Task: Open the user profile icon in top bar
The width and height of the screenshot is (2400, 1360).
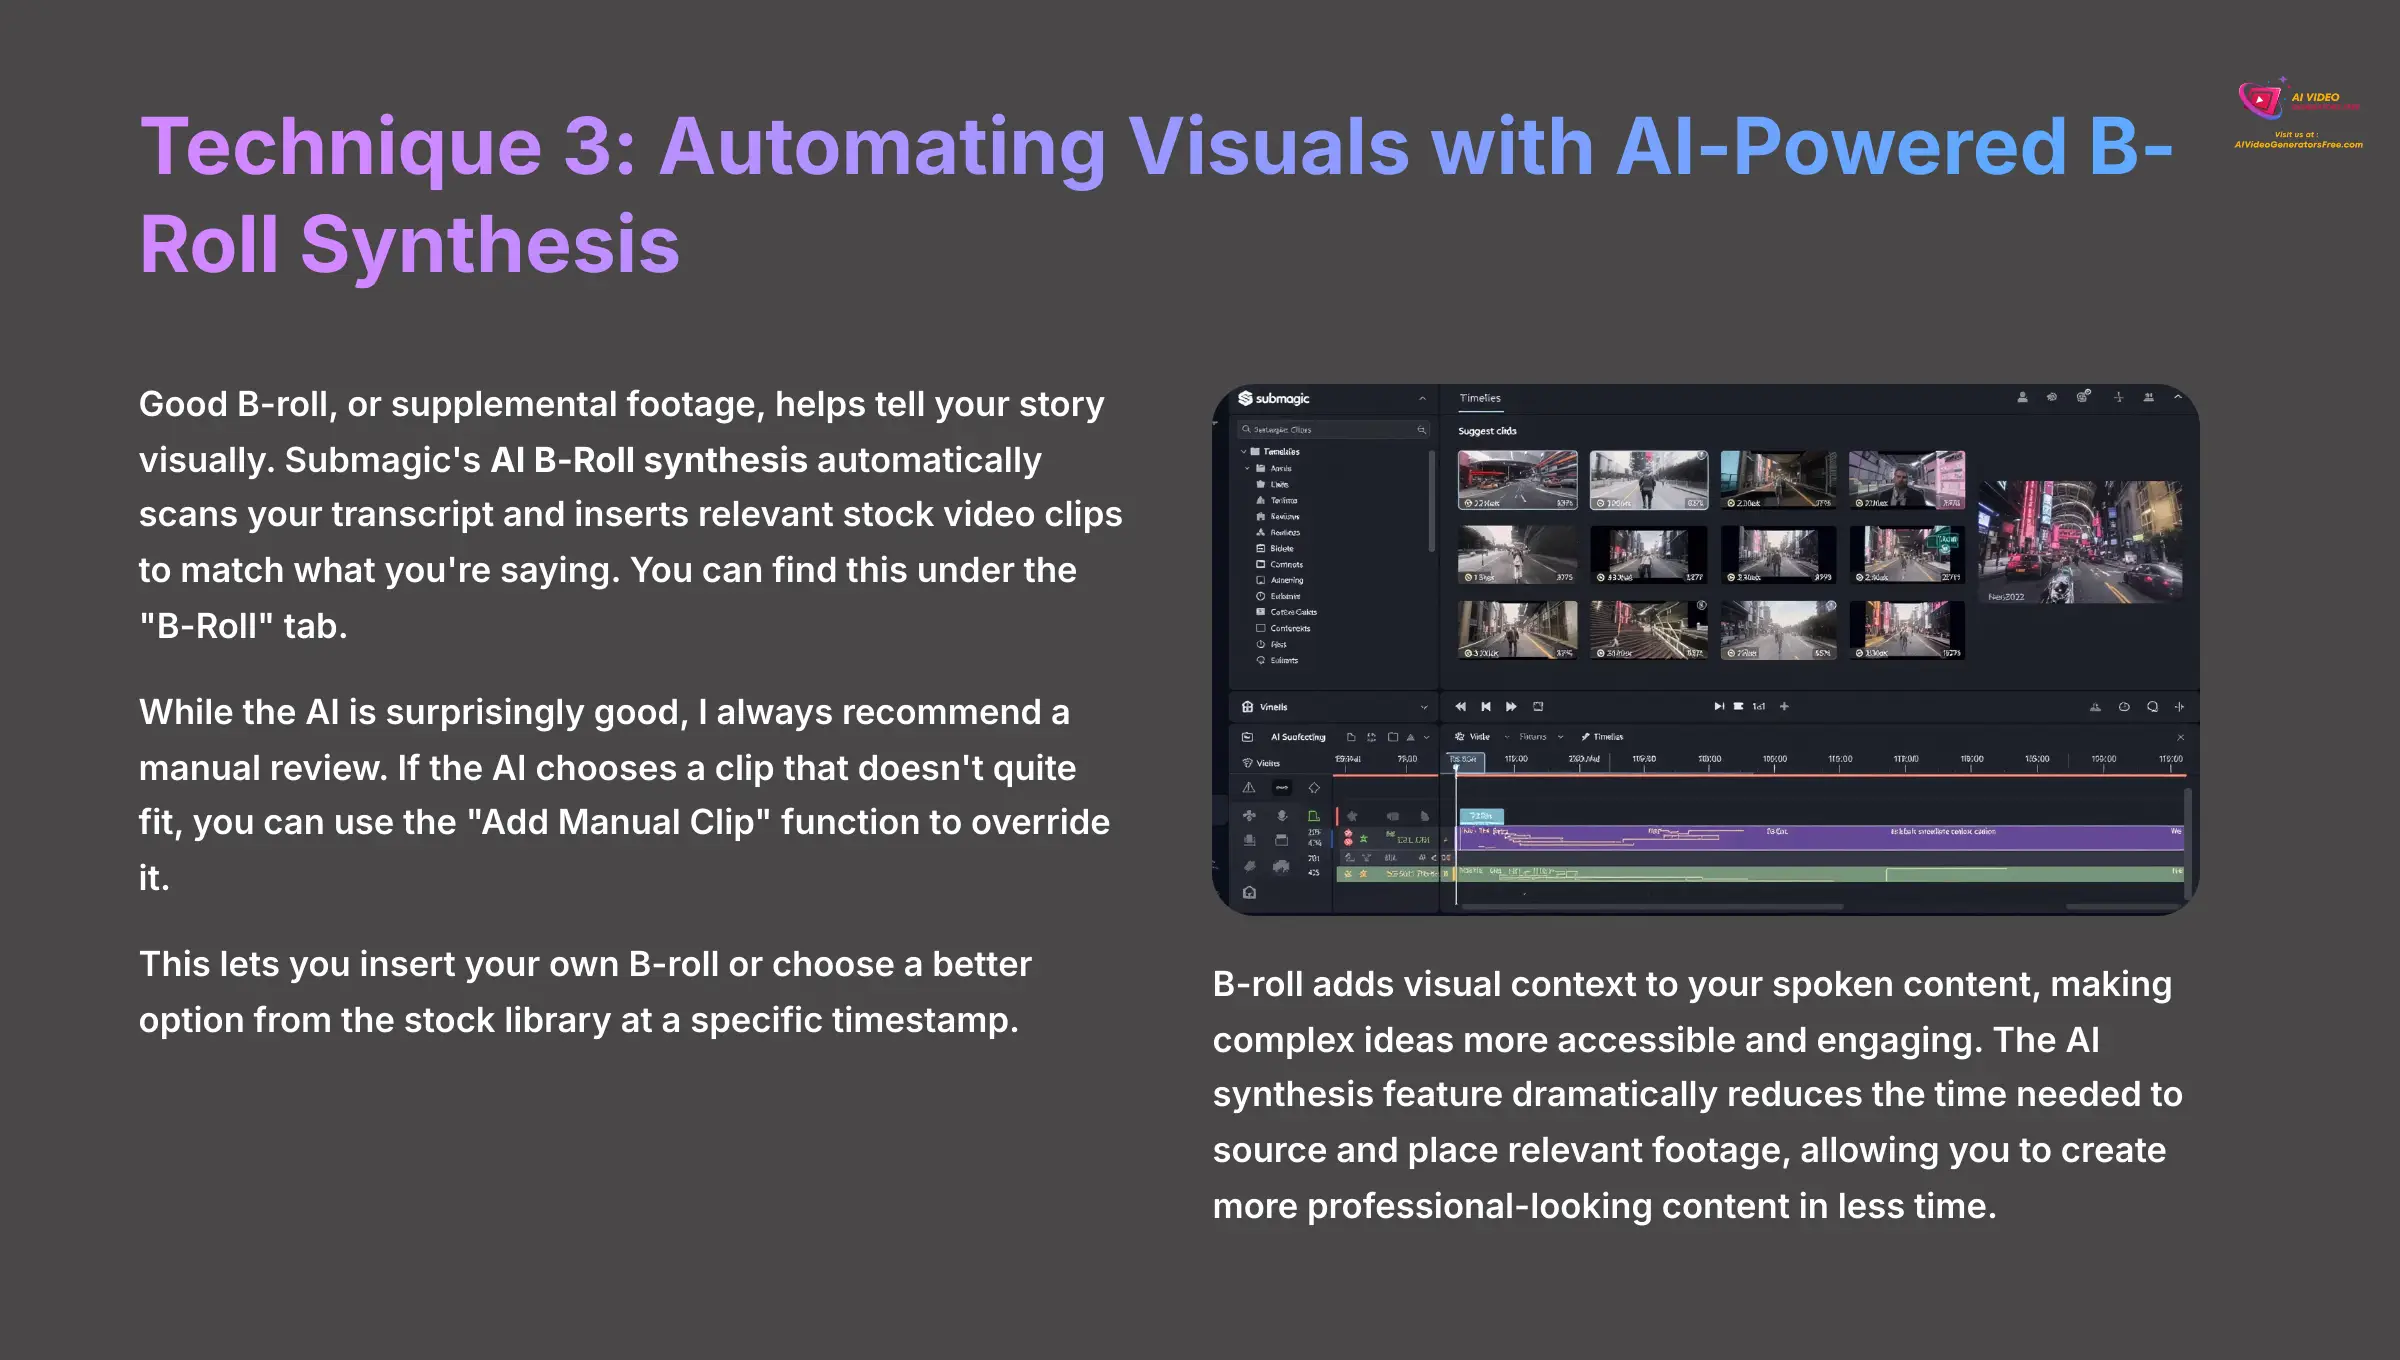Action: tap(2022, 397)
